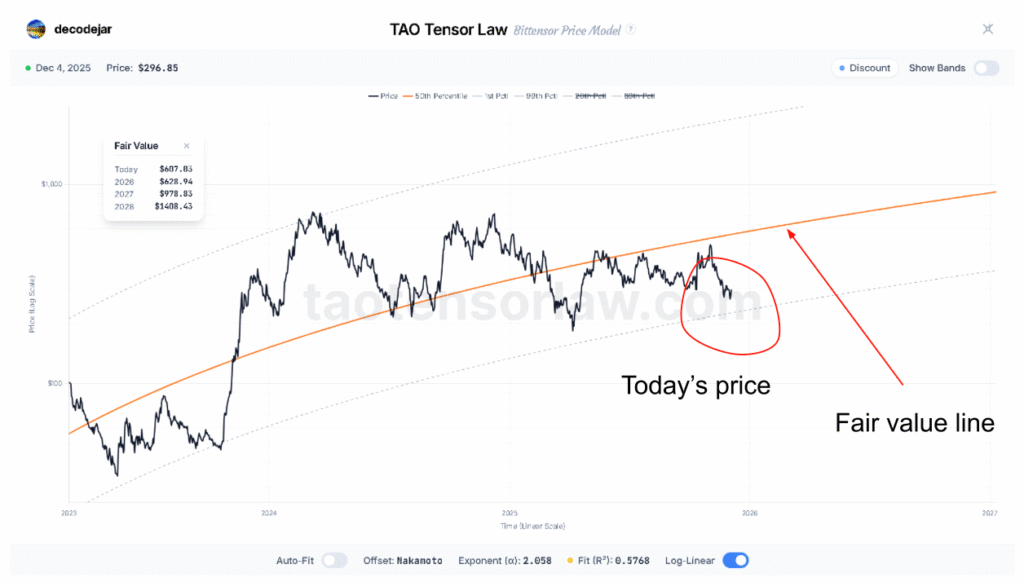Click the Discount button

tap(865, 68)
